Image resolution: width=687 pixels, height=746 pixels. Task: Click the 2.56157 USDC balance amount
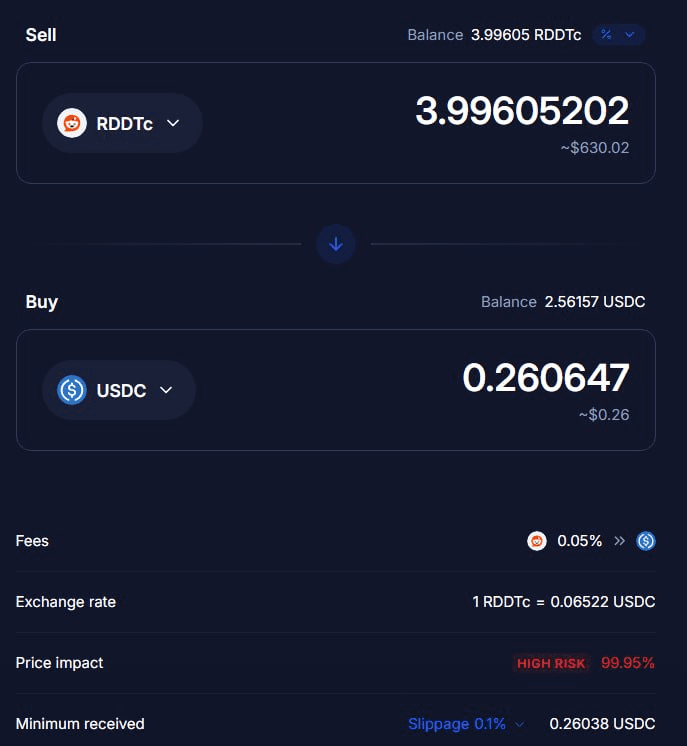(595, 302)
